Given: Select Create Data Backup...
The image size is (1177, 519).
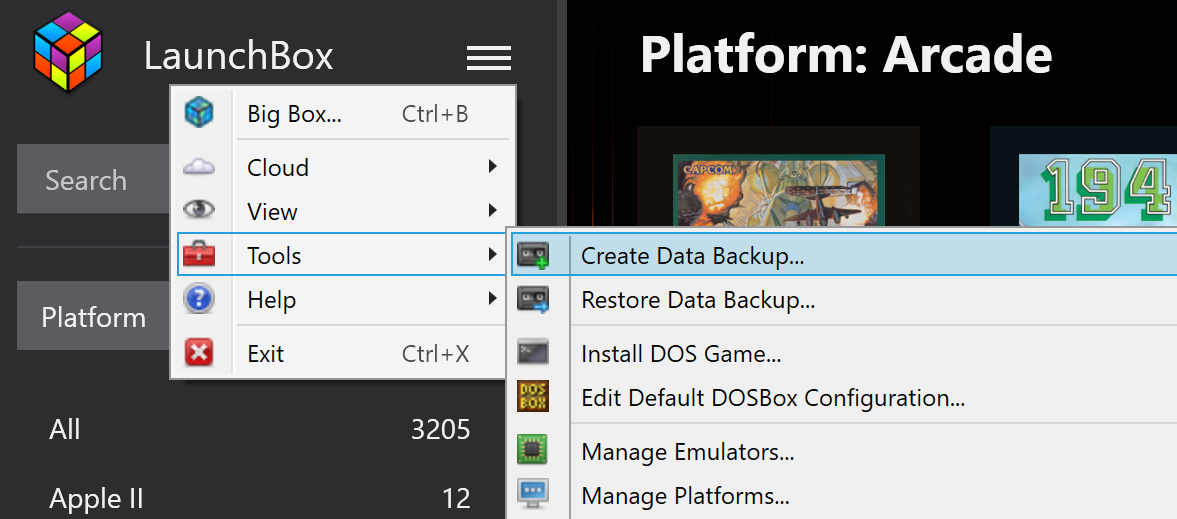Looking at the screenshot, I should point(844,255).
